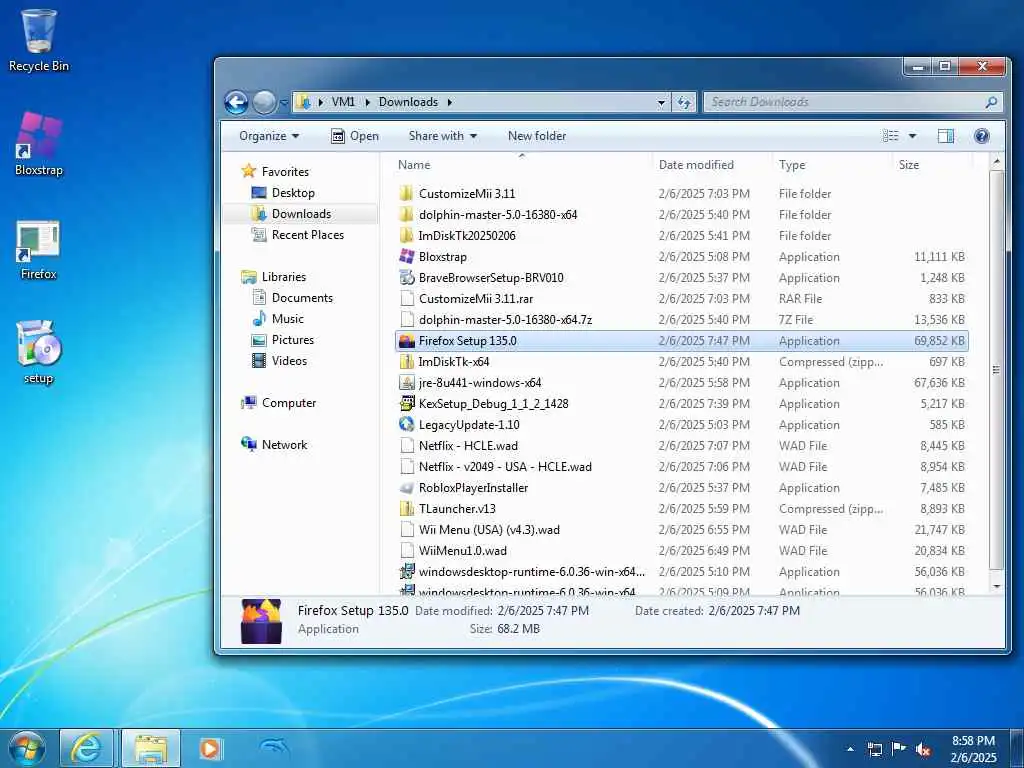Image resolution: width=1024 pixels, height=768 pixels.
Task: Select Netflix - HCLE.wad file
Action: pyautogui.click(x=468, y=445)
